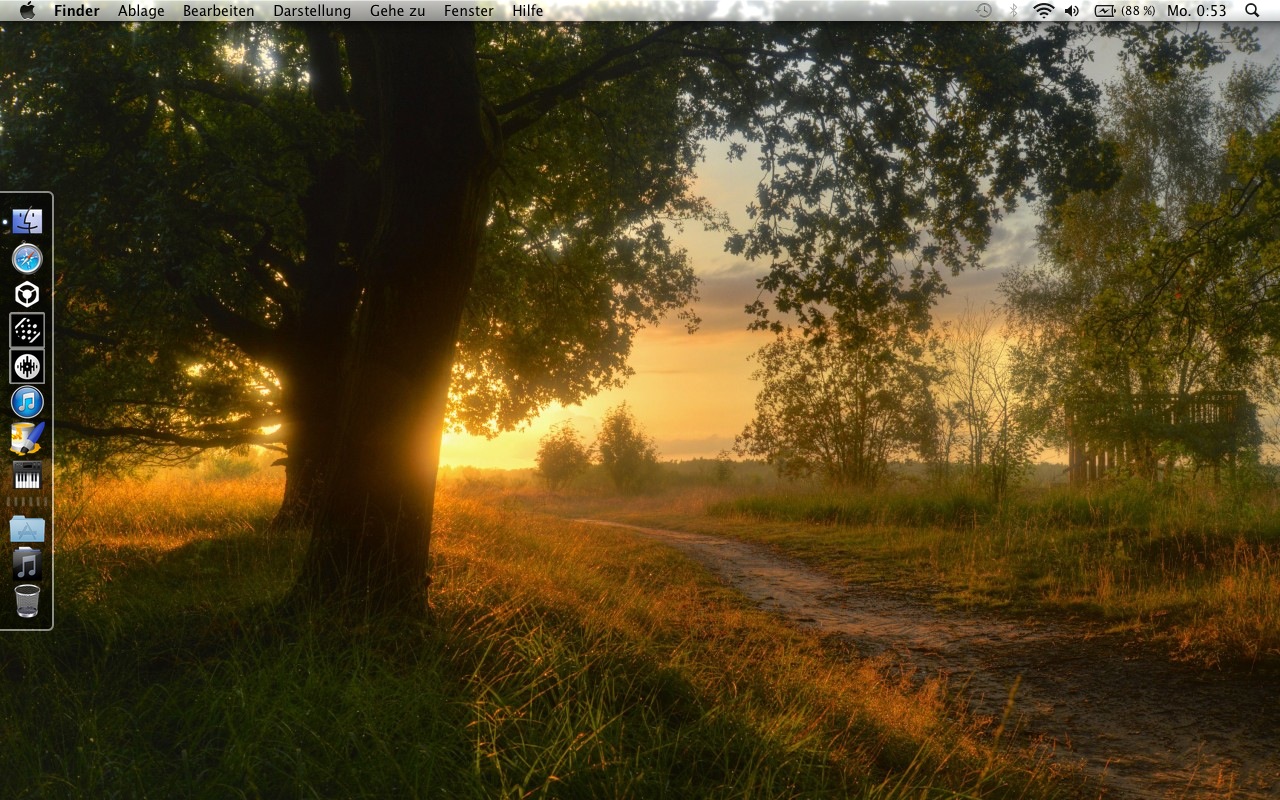
Task: Click the Wi-Fi status icon
Action: click(x=1044, y=11)
